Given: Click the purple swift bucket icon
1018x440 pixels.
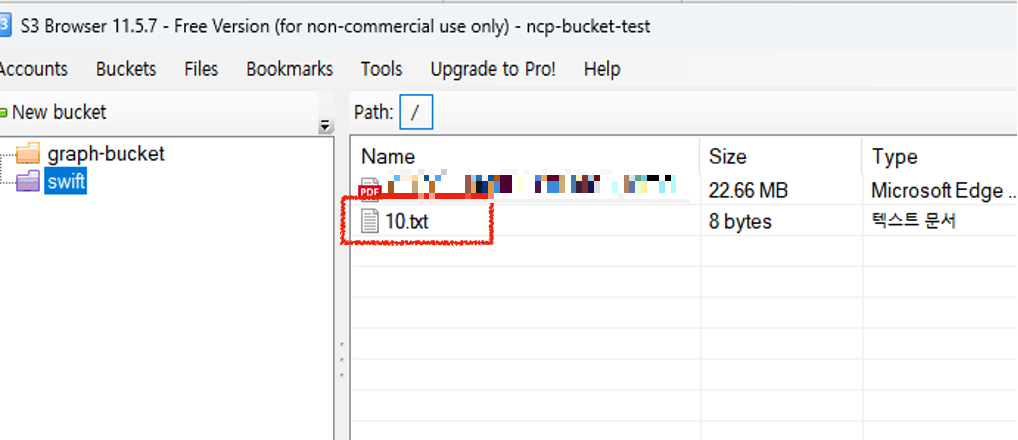Looking at the screenshot, I should [28, 181].
